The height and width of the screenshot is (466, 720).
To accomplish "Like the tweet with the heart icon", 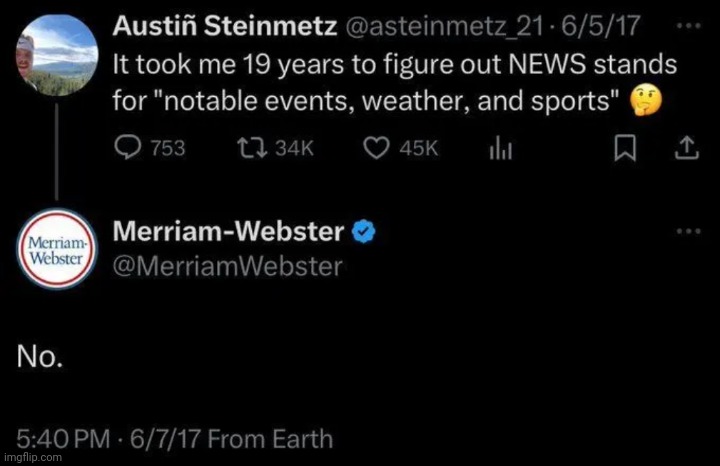I will [374, 148].
